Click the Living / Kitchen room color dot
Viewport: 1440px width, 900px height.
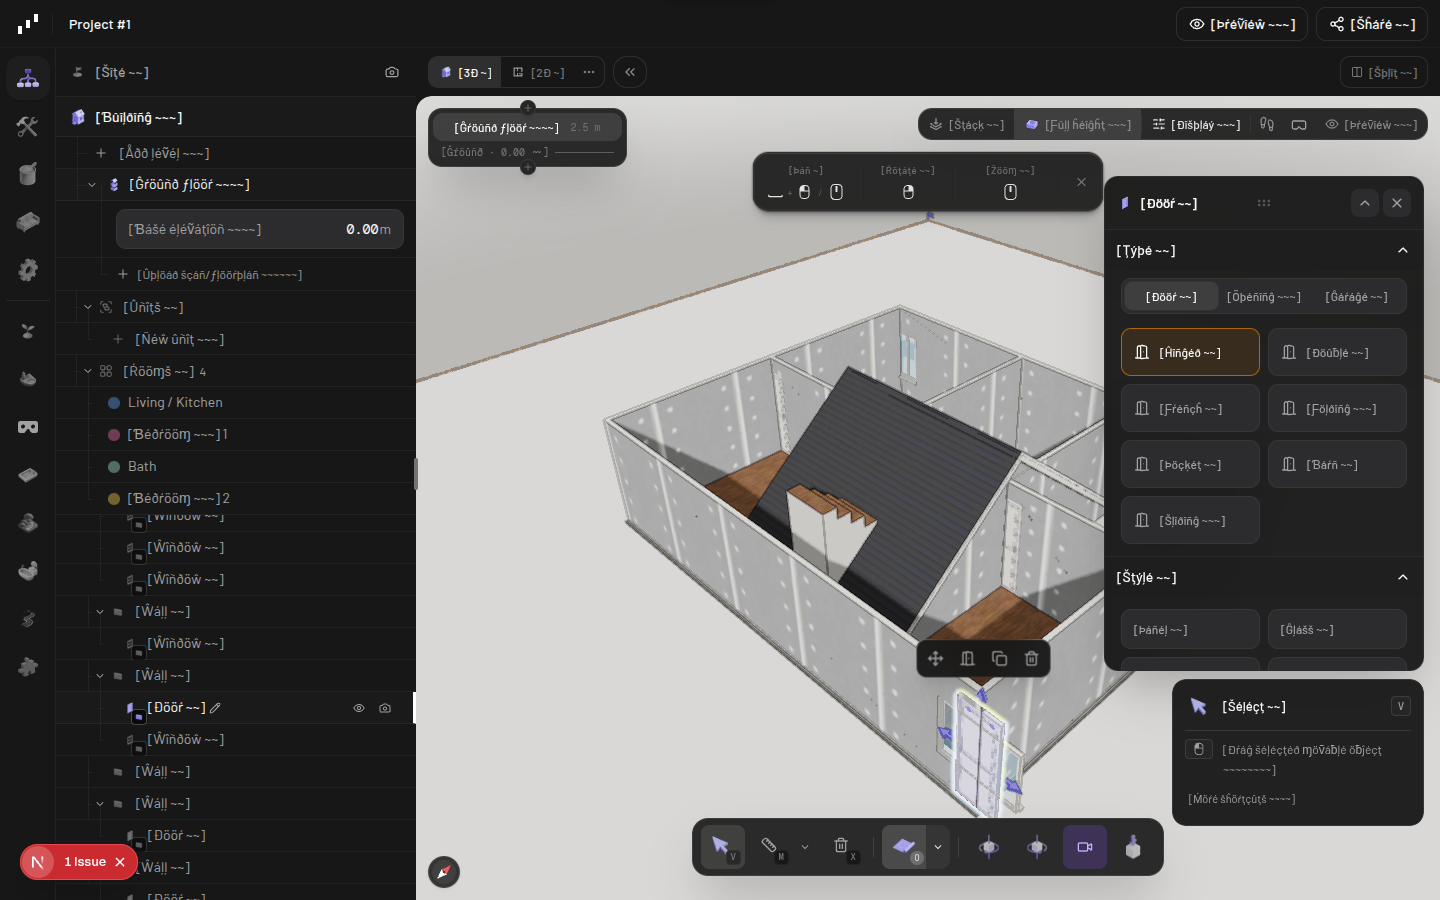[x=114, y=403]
